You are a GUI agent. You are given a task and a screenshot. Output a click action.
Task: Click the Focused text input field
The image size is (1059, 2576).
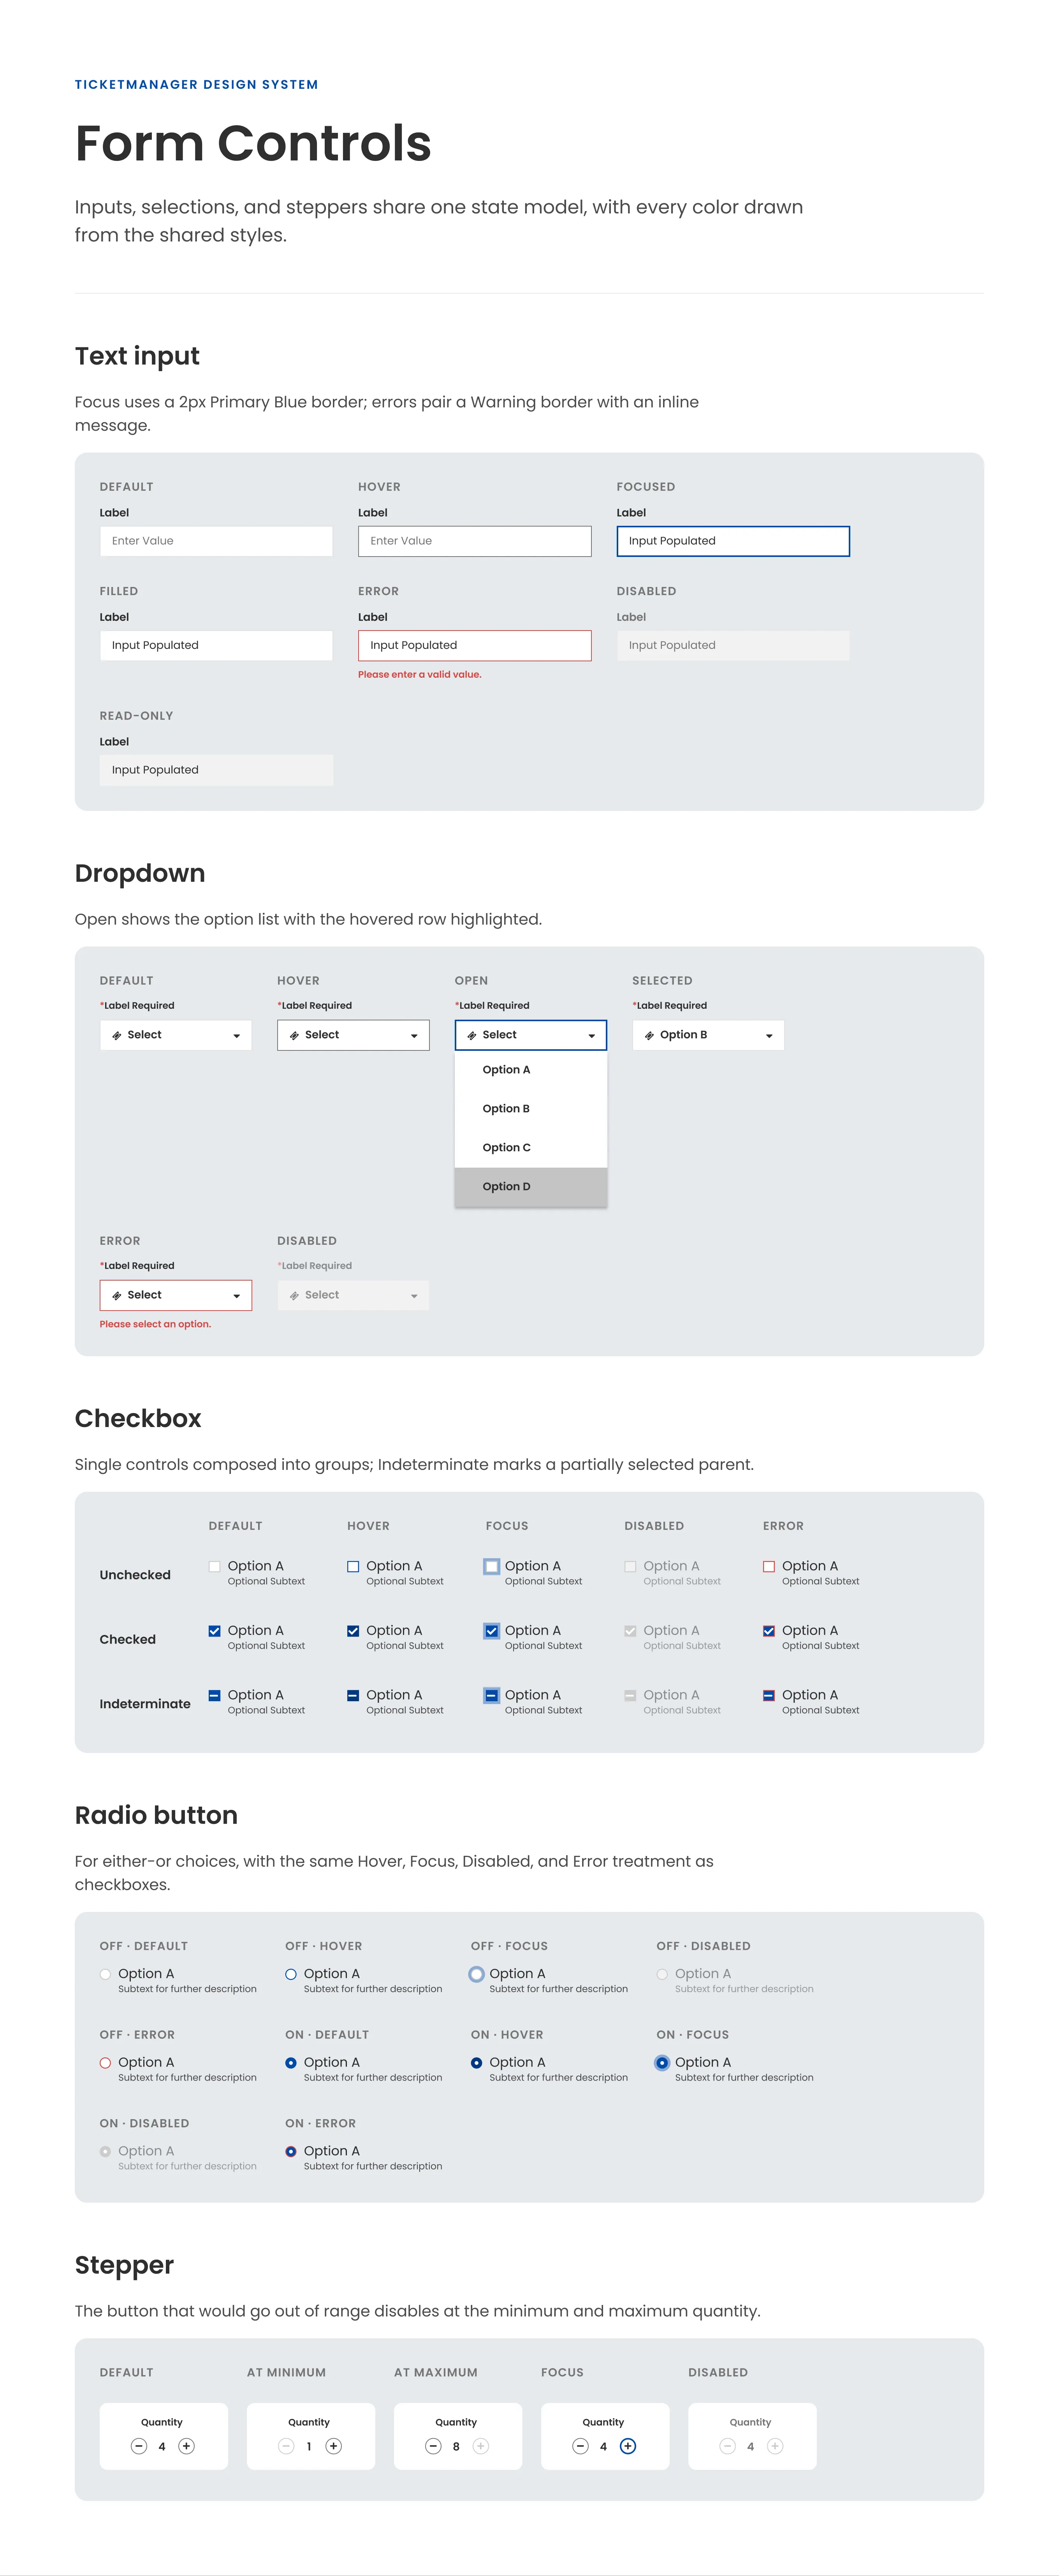[733, 541]
